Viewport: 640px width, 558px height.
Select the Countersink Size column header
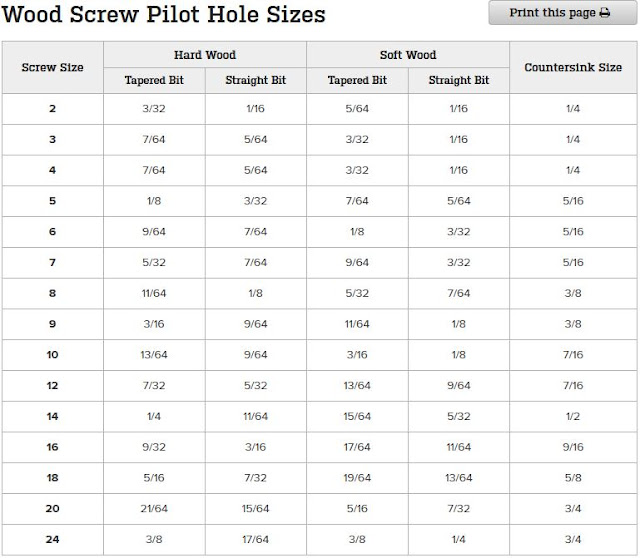[x=573, y=67]
